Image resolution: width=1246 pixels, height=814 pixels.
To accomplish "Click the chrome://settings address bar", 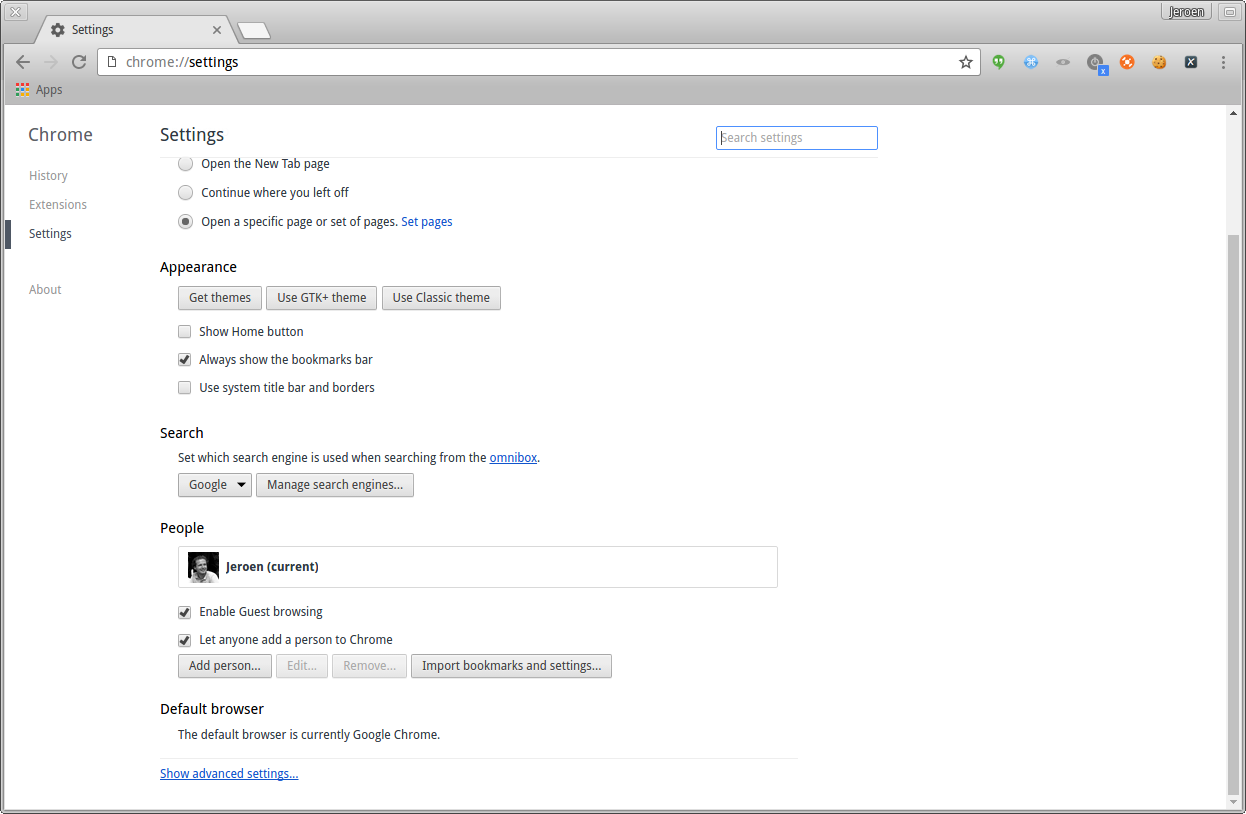I will click(538, 62).
